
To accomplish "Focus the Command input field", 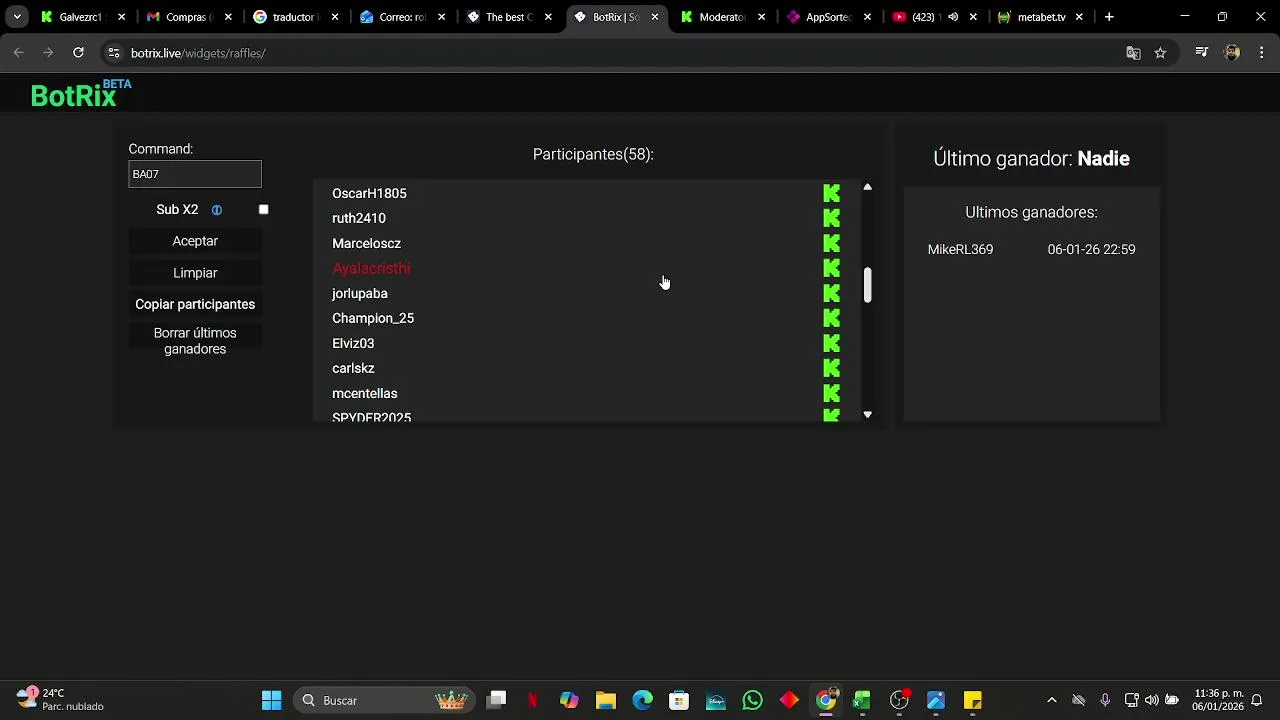I will [x=195, y=174].
